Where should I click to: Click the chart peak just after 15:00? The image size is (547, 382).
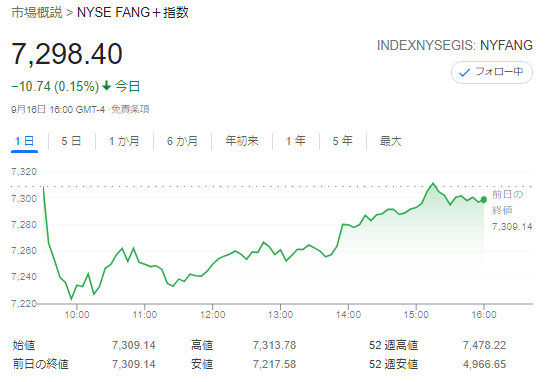[433, 183]
